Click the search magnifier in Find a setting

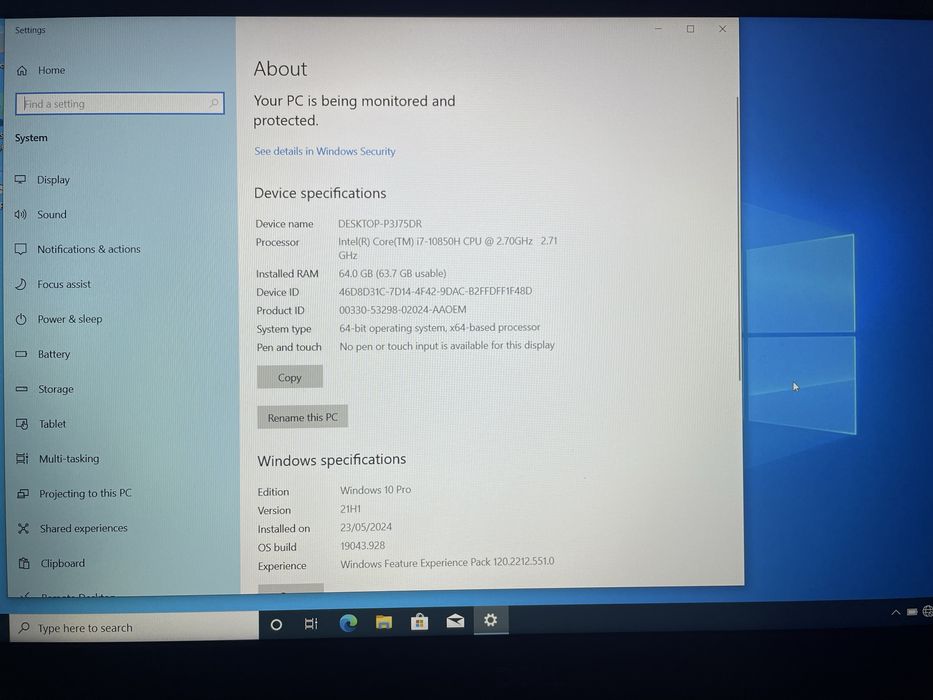214,104
